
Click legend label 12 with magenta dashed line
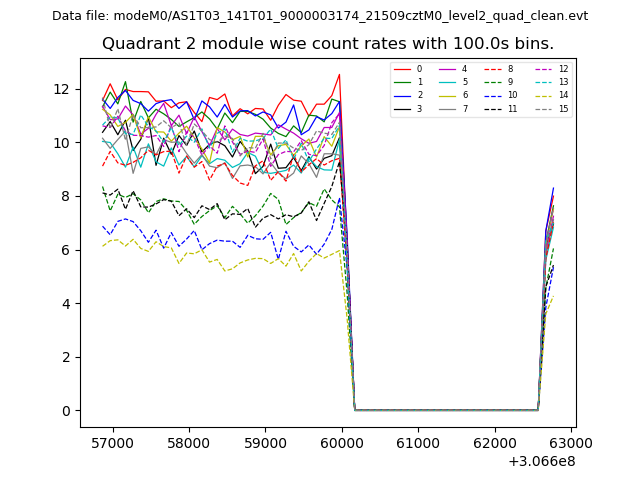tap(563, 69)
